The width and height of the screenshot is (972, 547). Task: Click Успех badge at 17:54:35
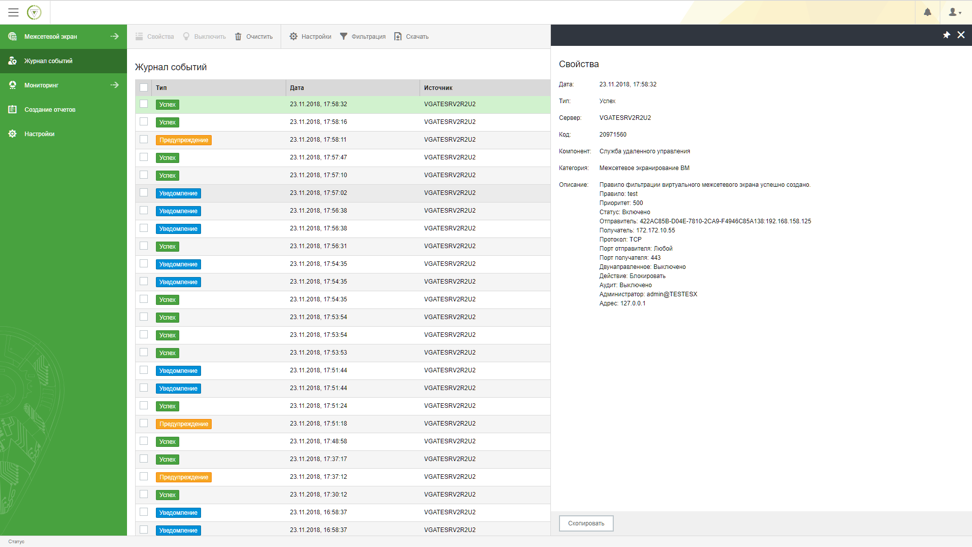[167, 300]
